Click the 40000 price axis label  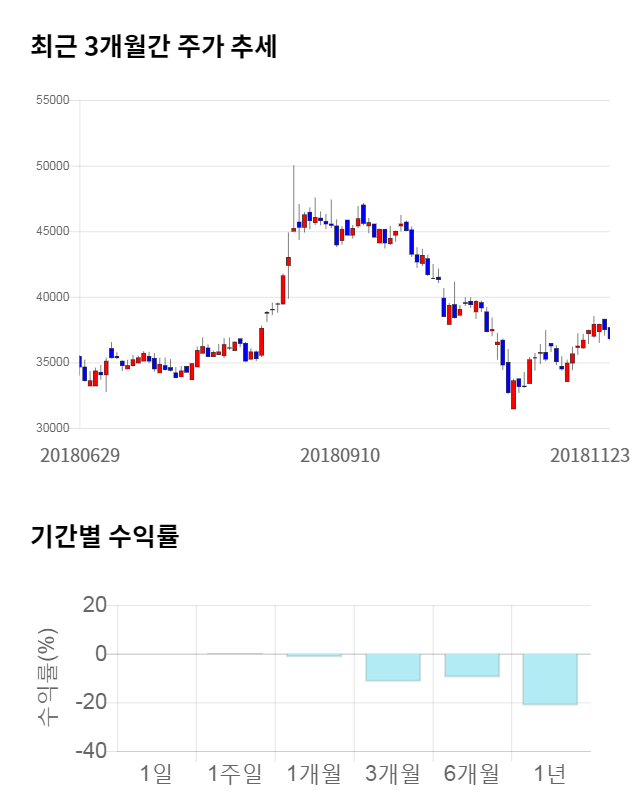click(x=51, y=297)
